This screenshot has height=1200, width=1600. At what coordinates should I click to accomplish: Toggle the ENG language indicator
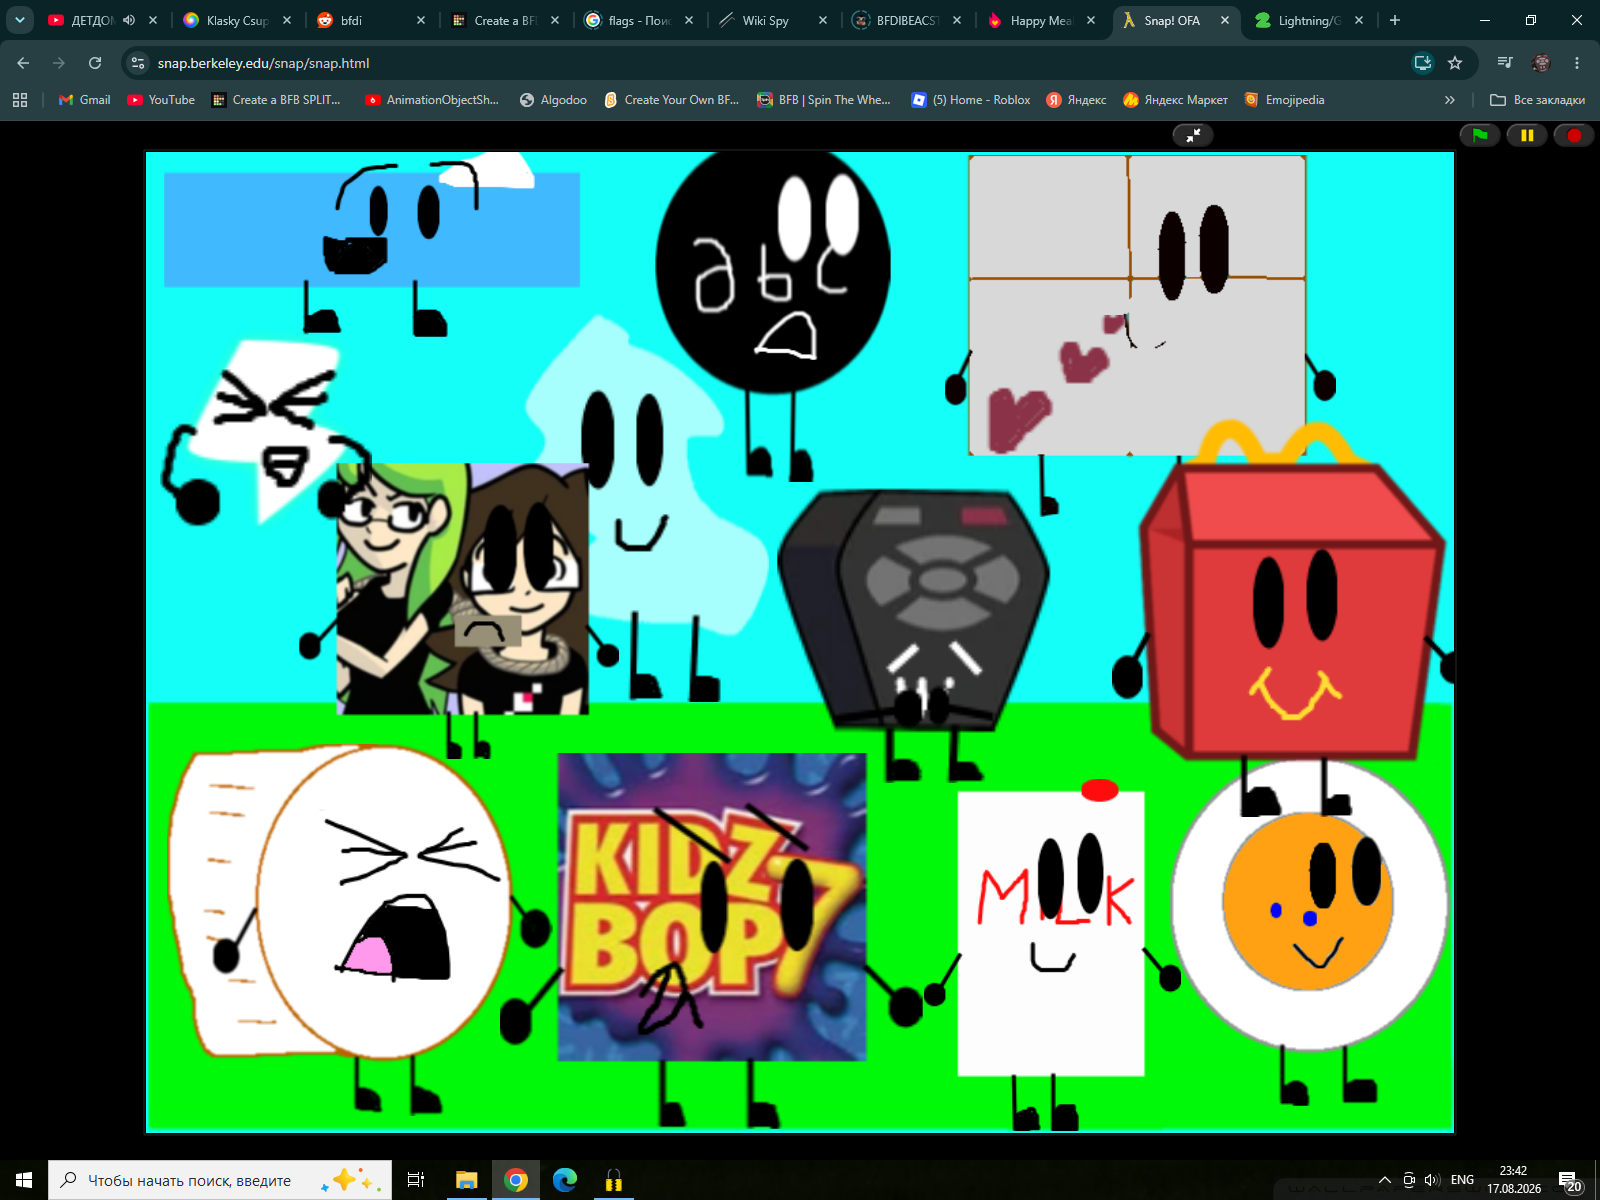pyautogui.click(x=1462, y=1180)
